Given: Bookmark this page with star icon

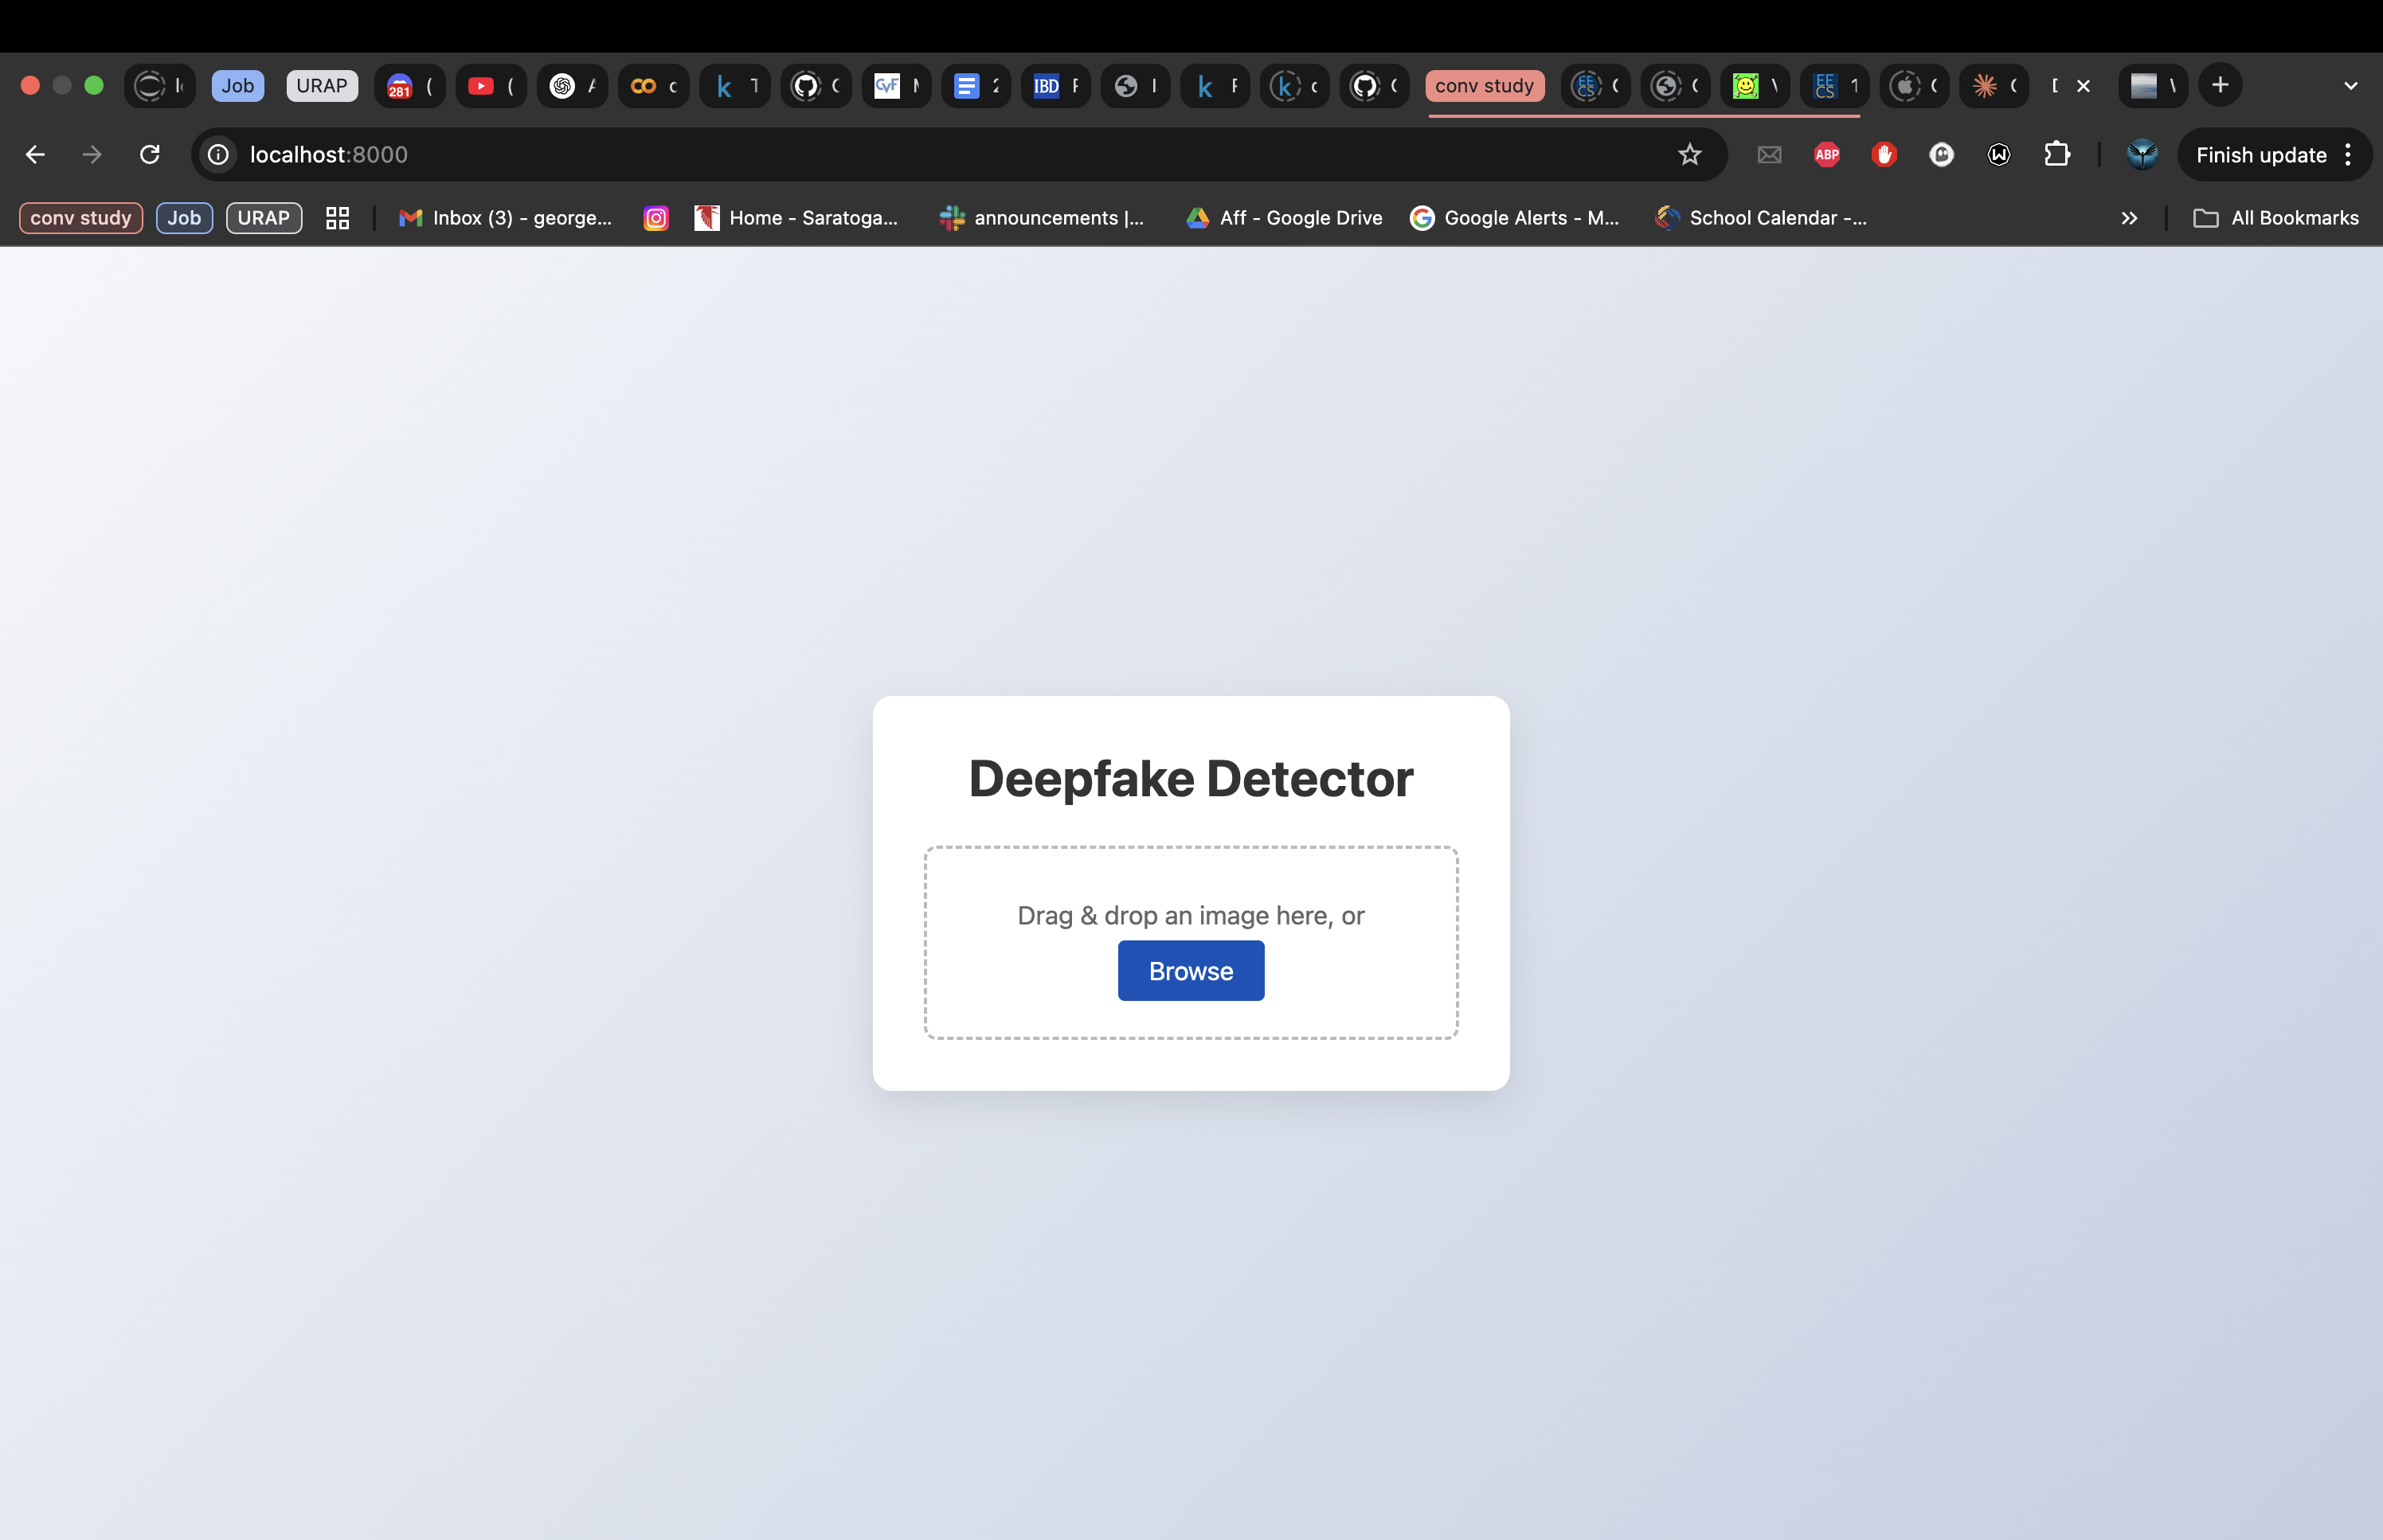Looking at the screenshot, I should click(1689, 154).
